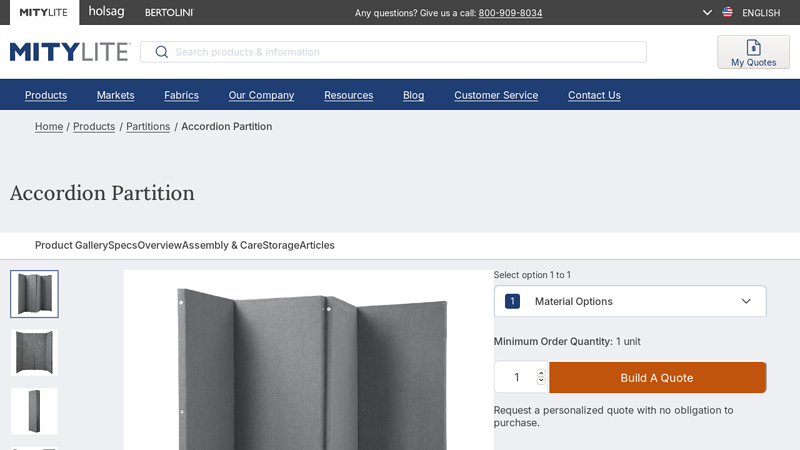Increase quantity with up stepper arrow
The image size is (800, 450).
point(541,373)
